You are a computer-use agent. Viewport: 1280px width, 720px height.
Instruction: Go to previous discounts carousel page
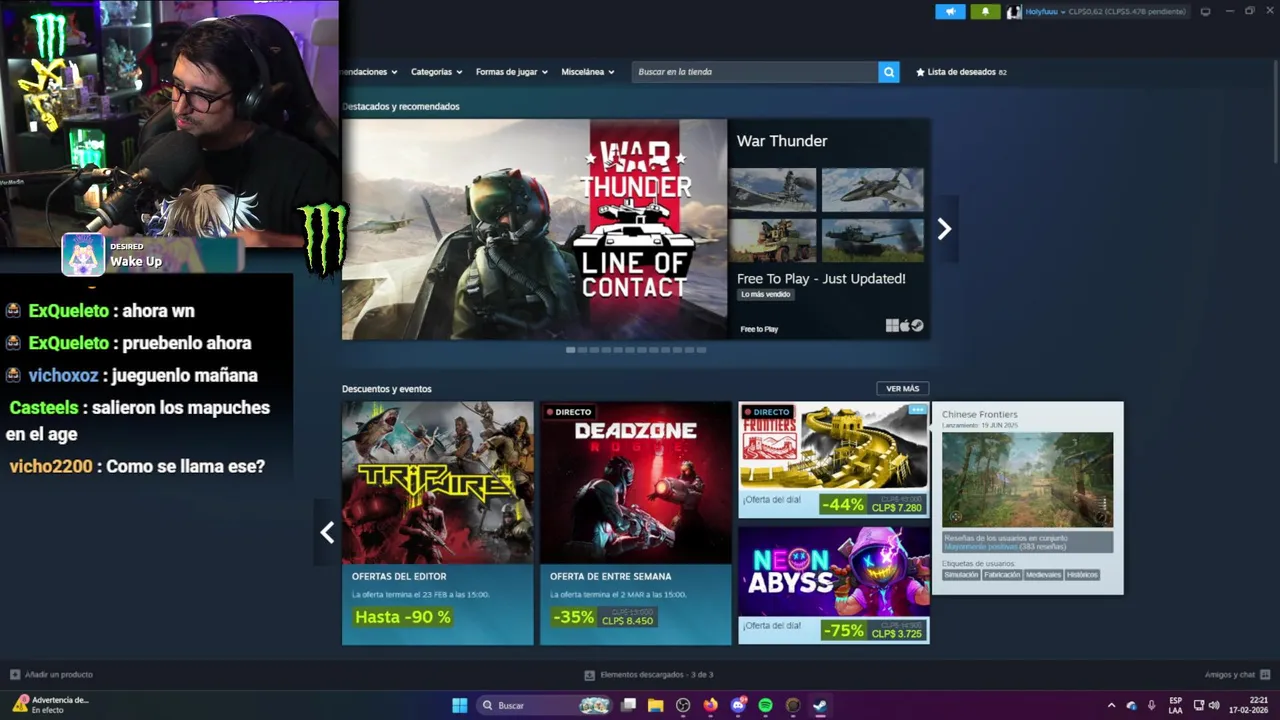[327, 532]
